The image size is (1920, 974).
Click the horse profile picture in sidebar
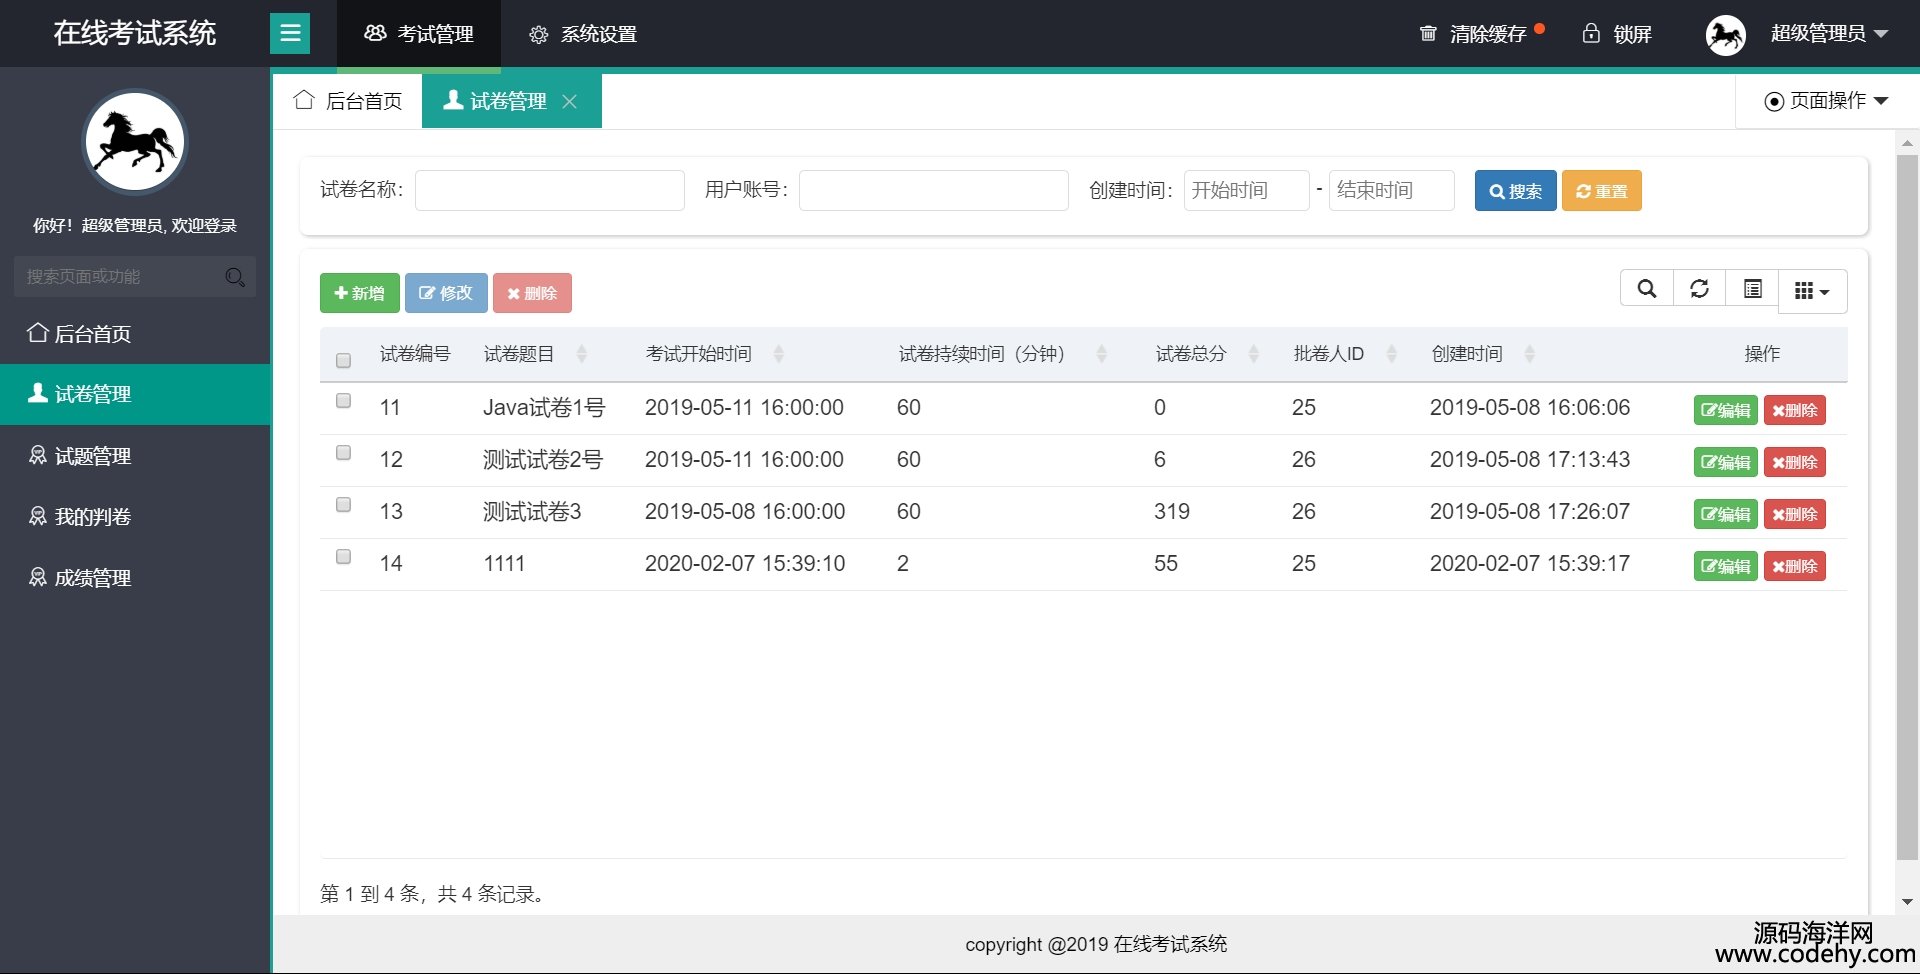click(x=135, y=142)
